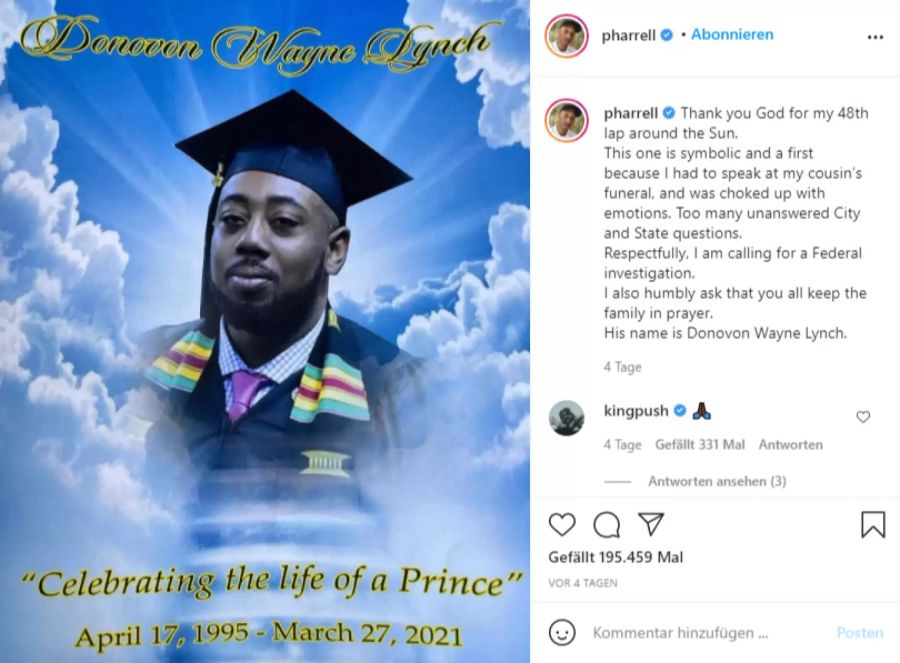Screen dimensions: 900x663
Task: Subscribe via the Abonnieren link
Action: point(732,34)
